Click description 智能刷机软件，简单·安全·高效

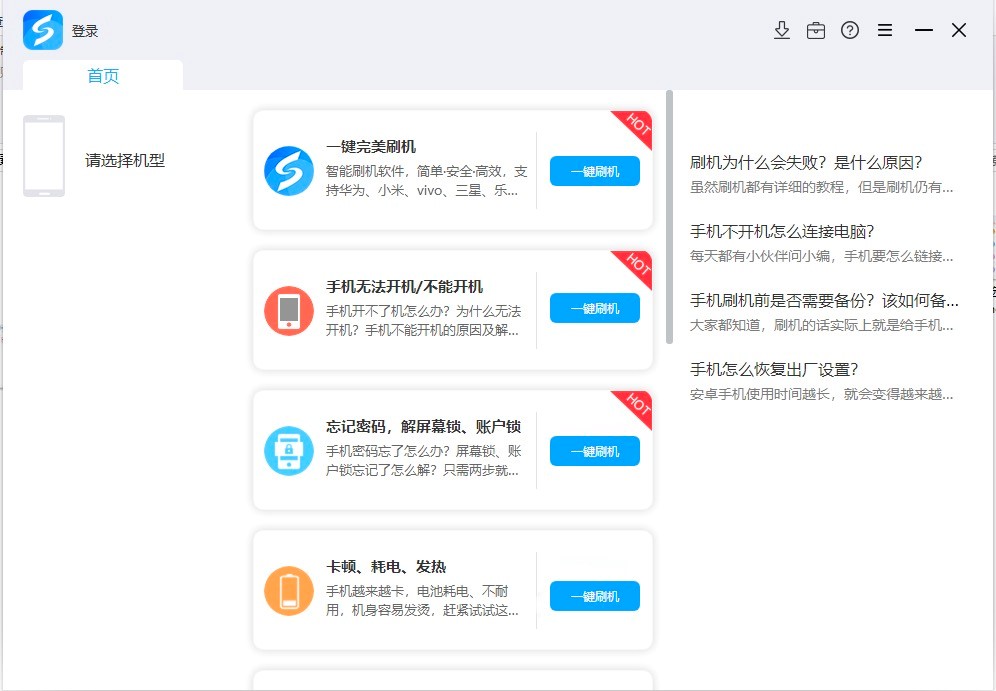point(426,181)
